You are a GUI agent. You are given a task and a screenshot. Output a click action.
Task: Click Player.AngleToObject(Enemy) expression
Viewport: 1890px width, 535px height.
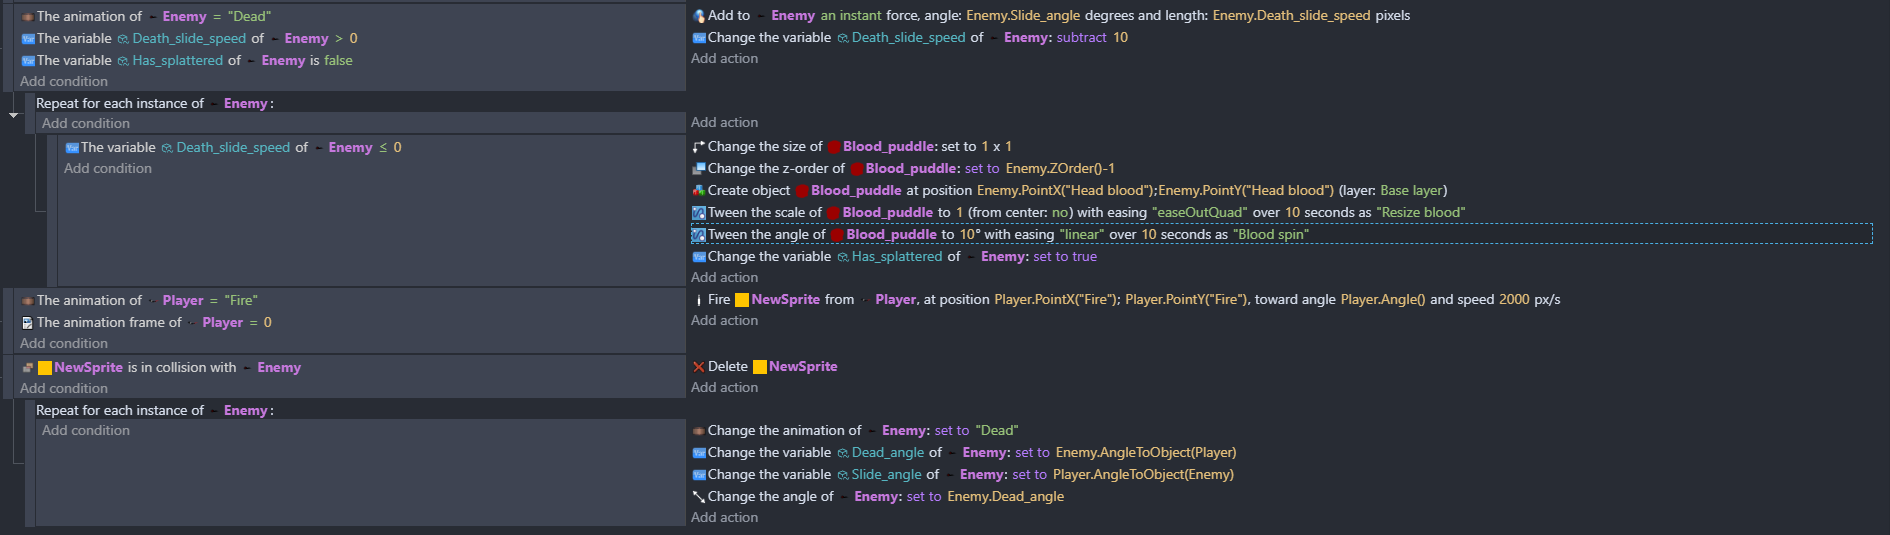1143,475
